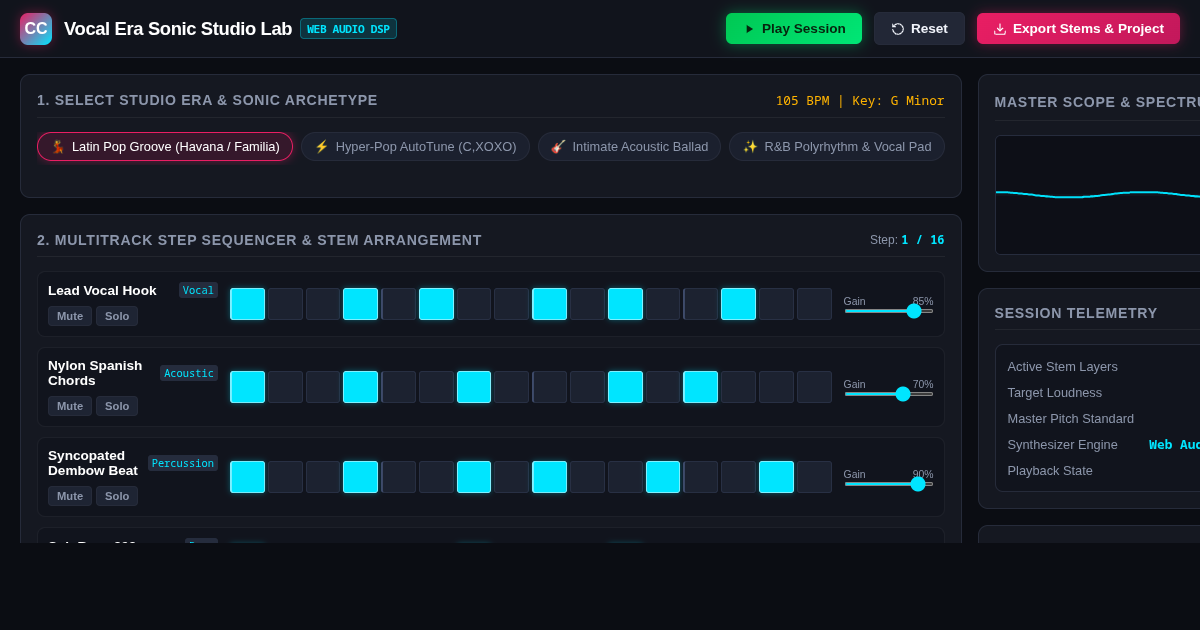Click the Vocal tag on Lead Vocal Hook
1200x630 pixels.
(198, 290)
